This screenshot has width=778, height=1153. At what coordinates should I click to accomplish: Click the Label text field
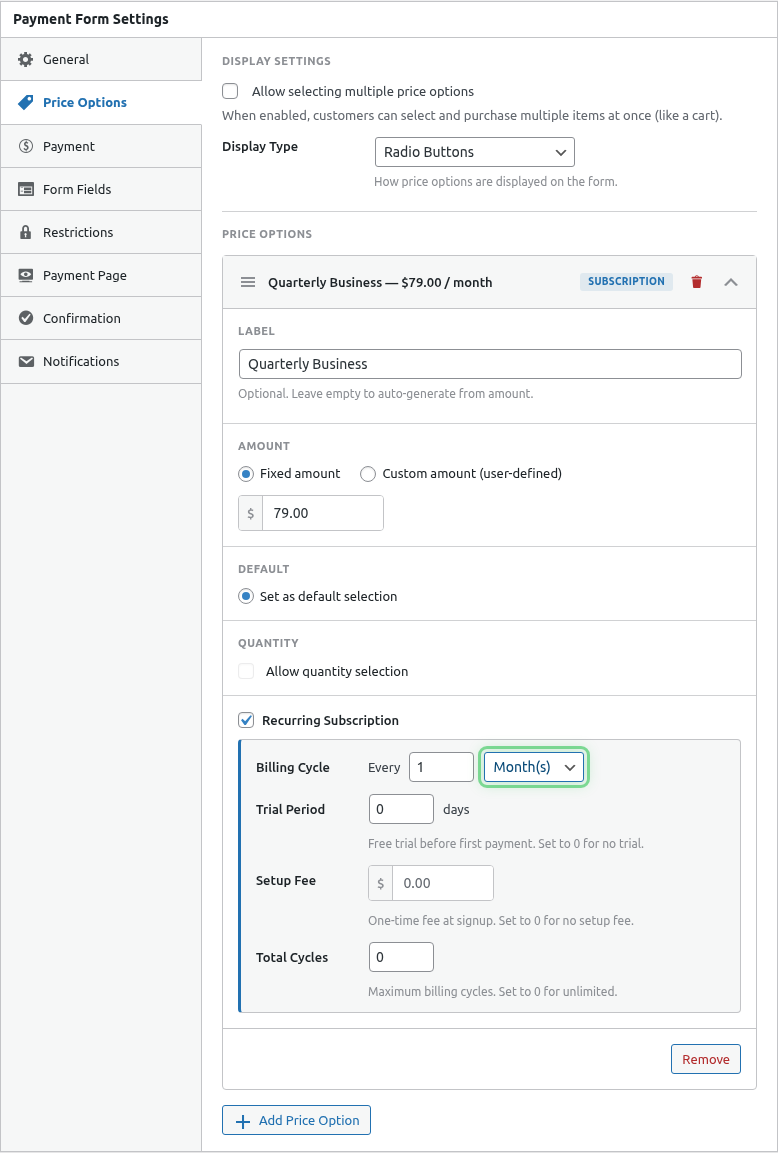(x=490, y=364)
